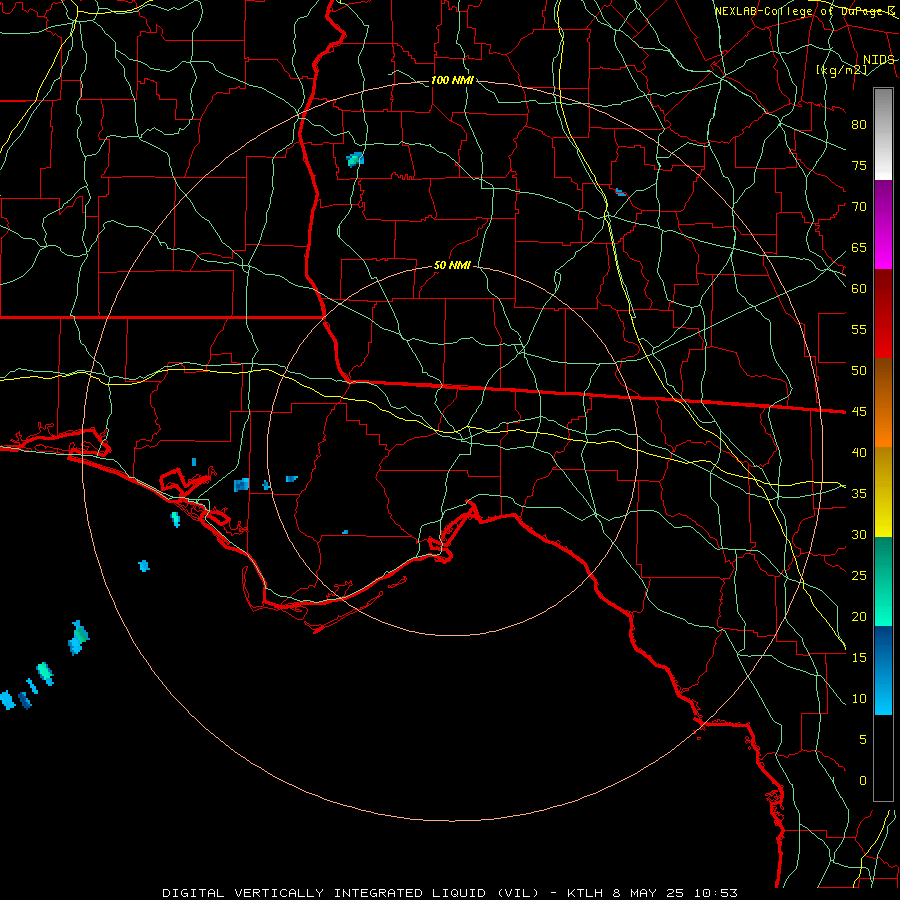
Task: Click the 50 value on the VIL scale
Action: (x=859, y=371)
